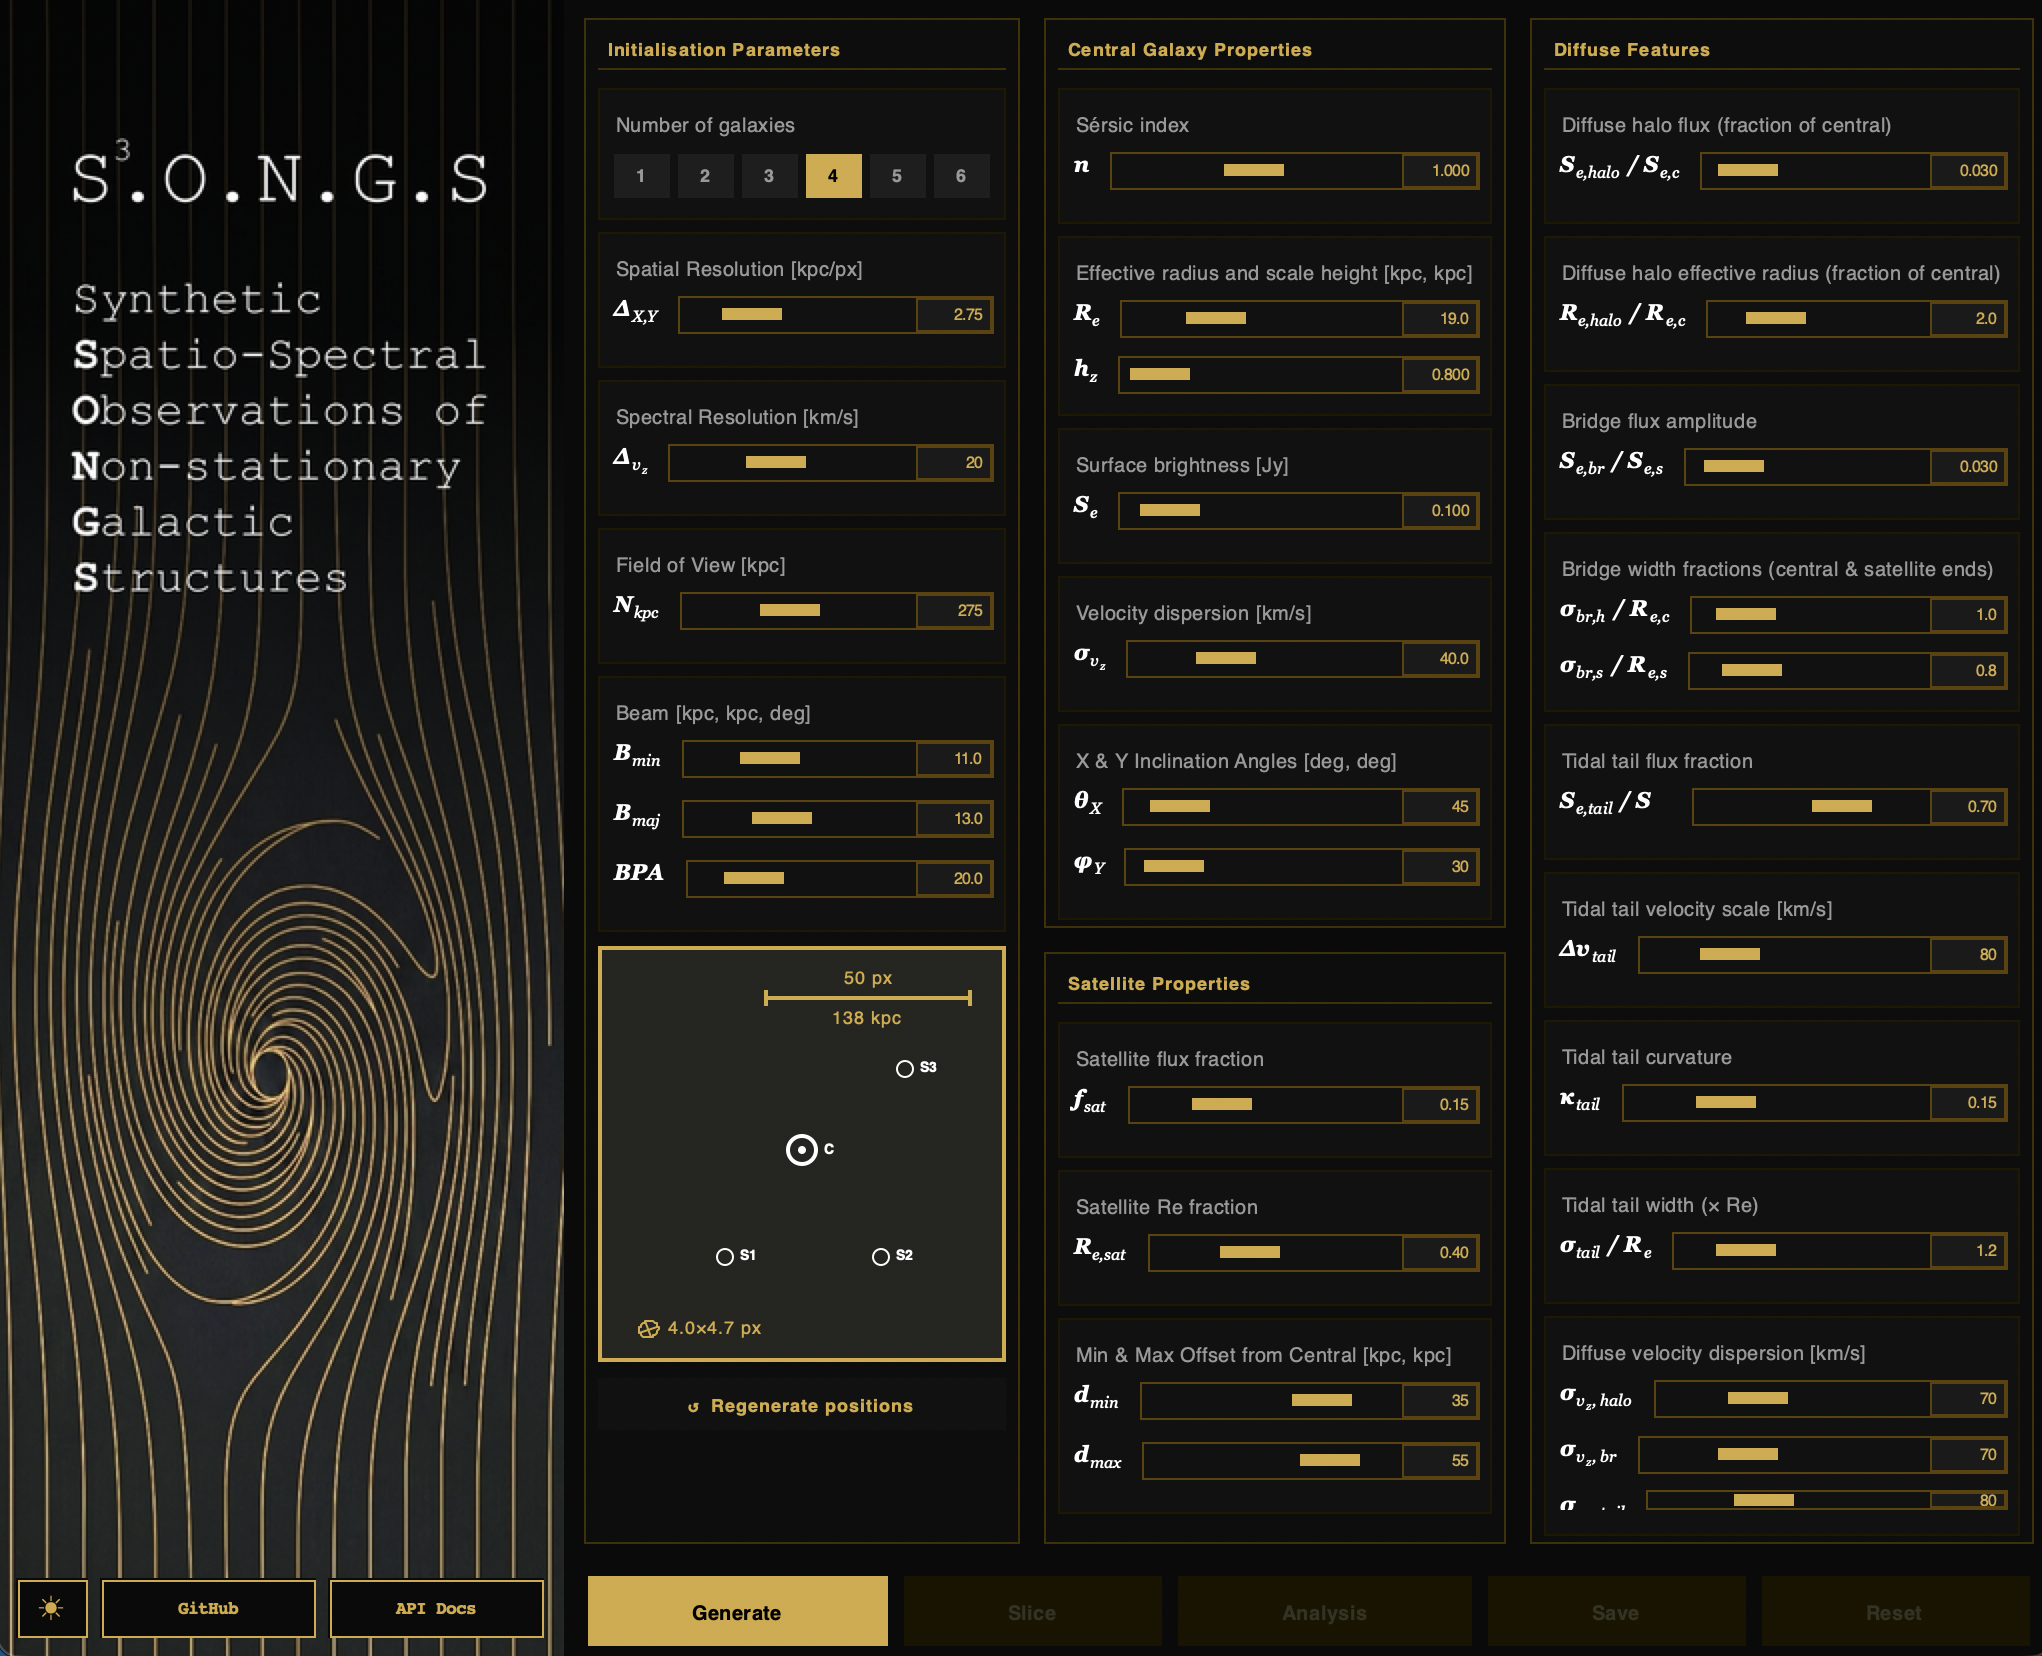Adjust the scale height hz slider

[x=1260, y=375]
